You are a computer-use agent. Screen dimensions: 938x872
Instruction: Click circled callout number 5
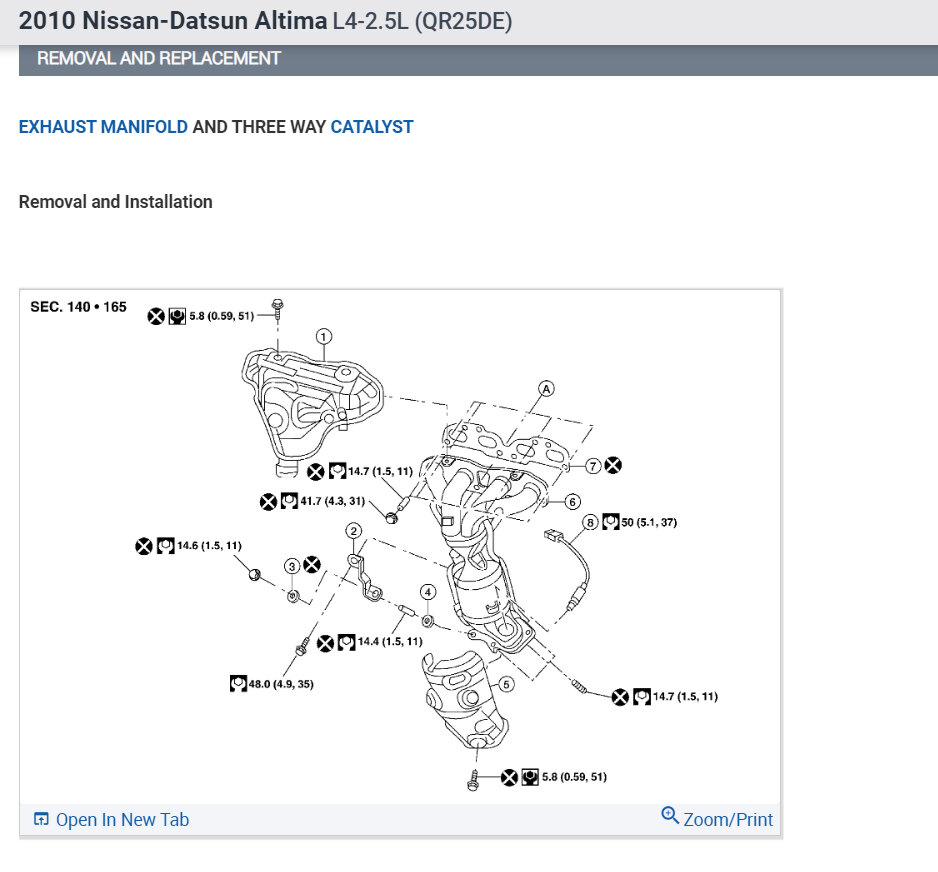point(506,684)
